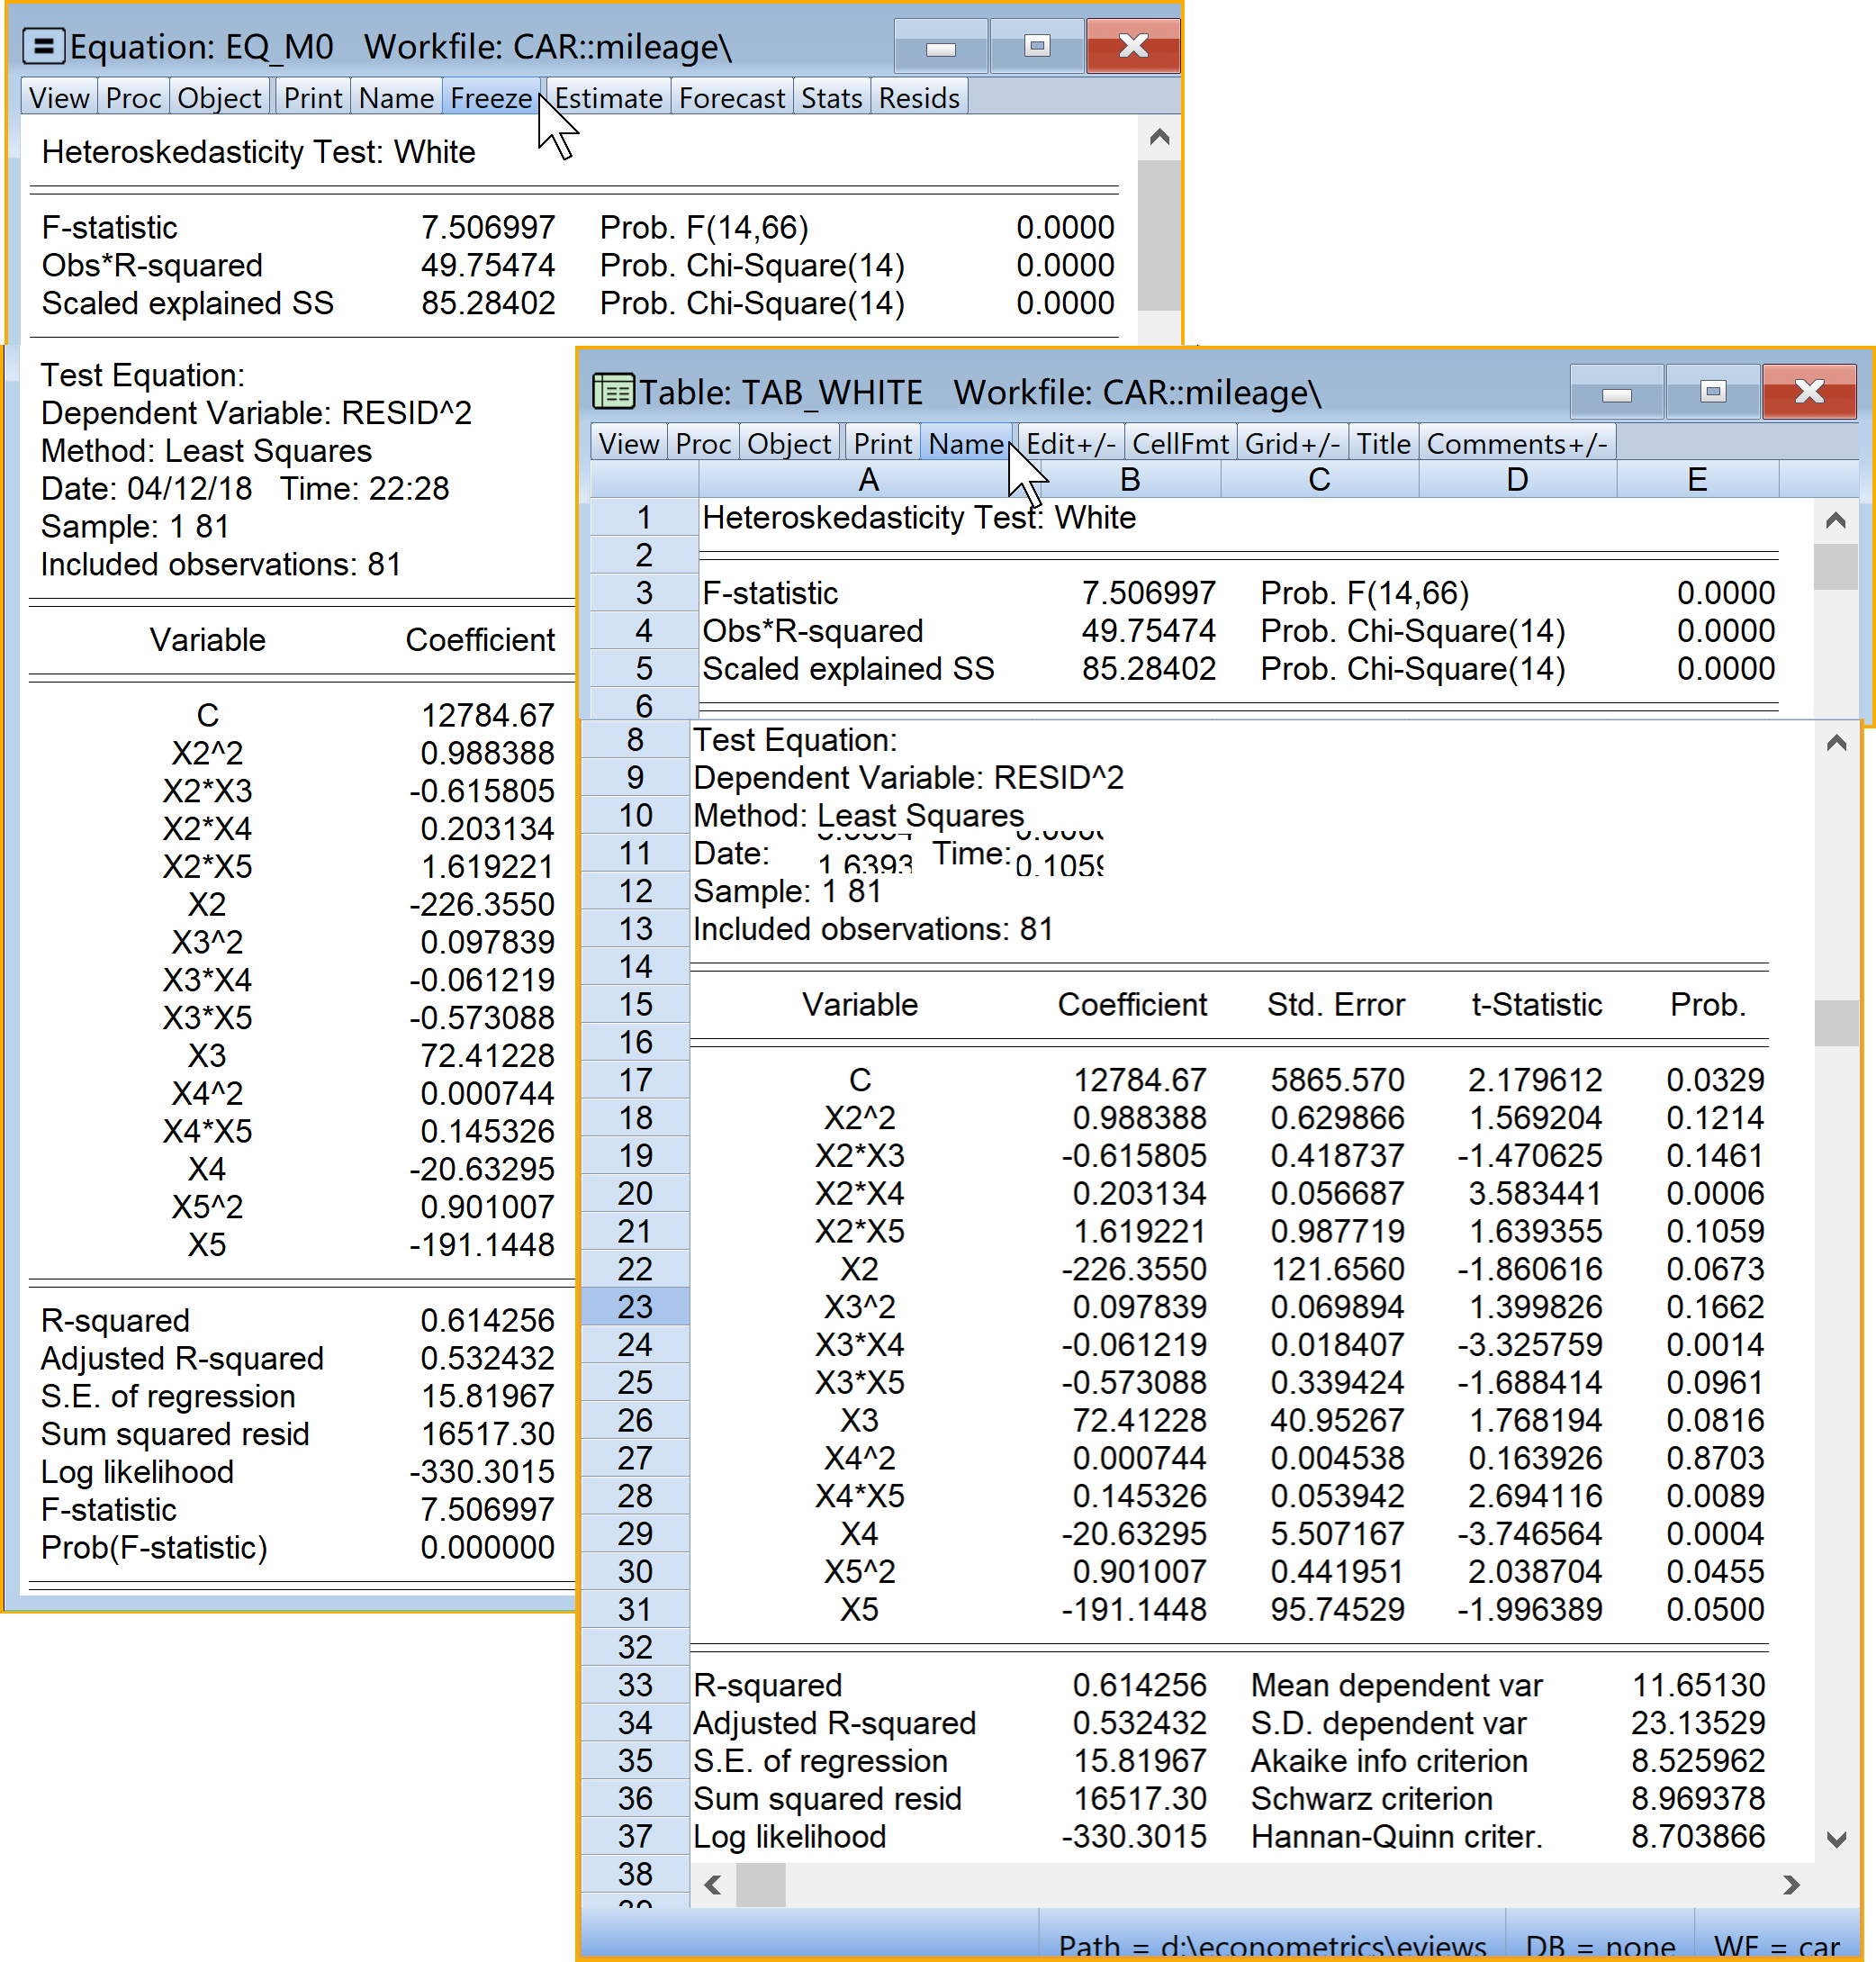Open the Proc menu in table window

(x=703, y=444)
